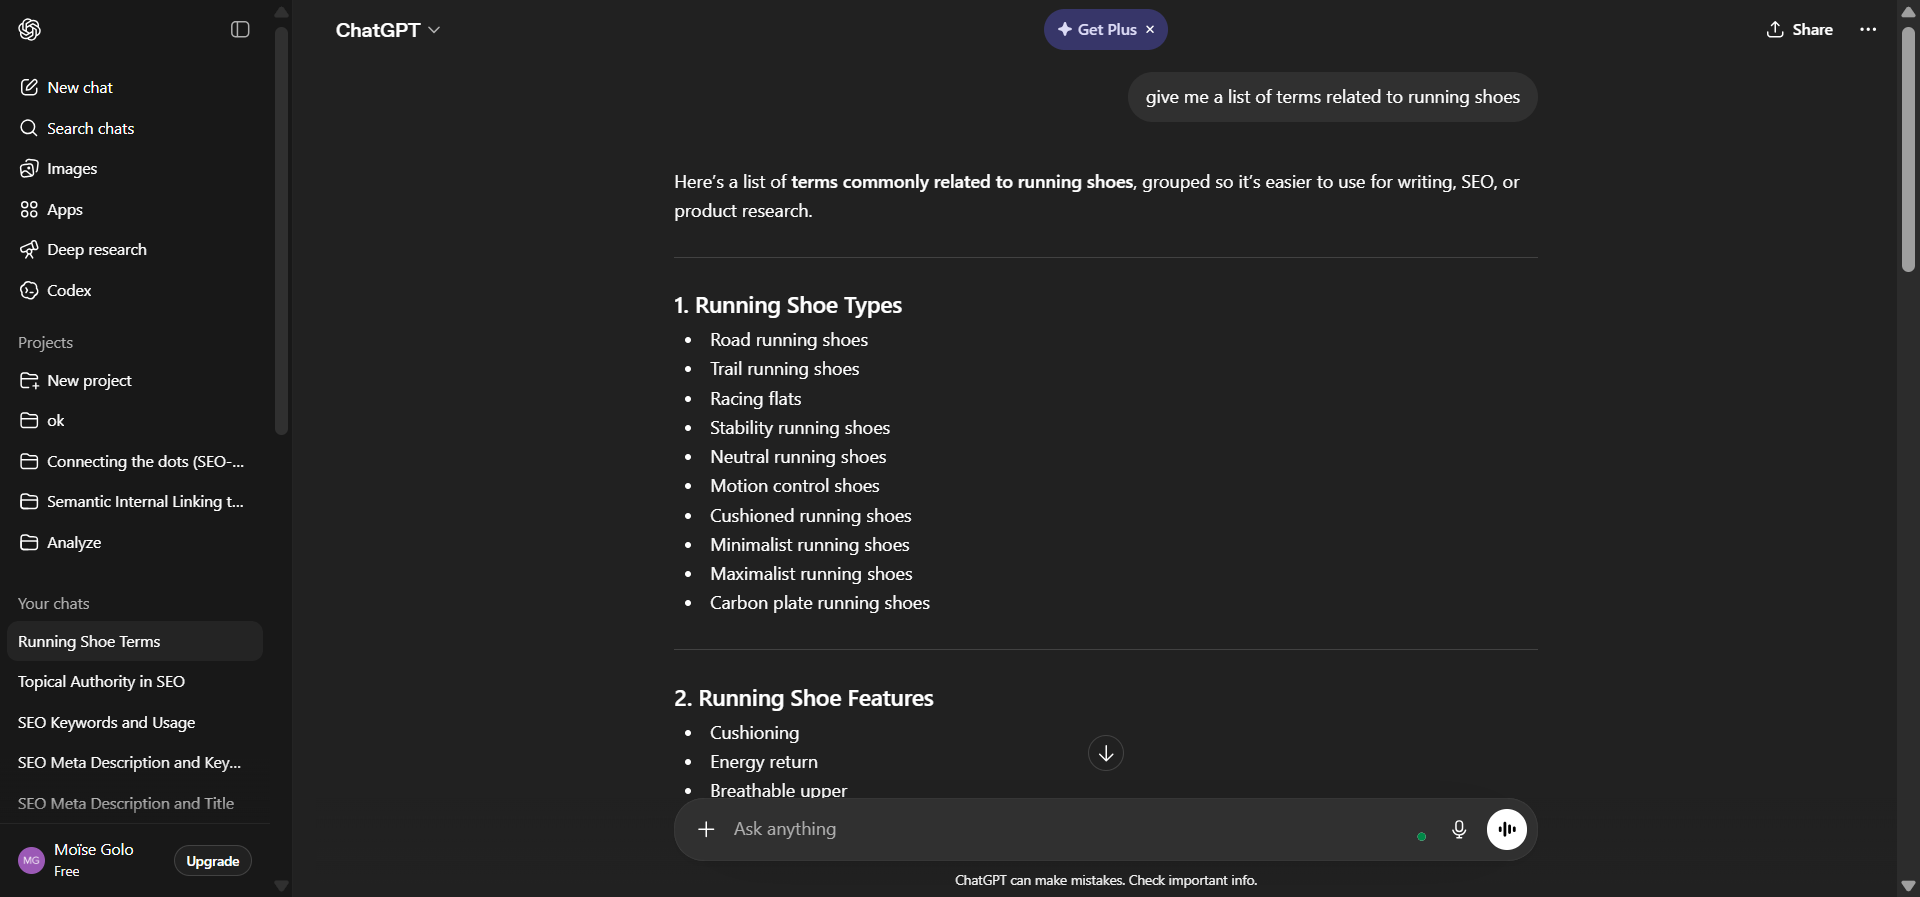Open Search chats

pos(134,128)
